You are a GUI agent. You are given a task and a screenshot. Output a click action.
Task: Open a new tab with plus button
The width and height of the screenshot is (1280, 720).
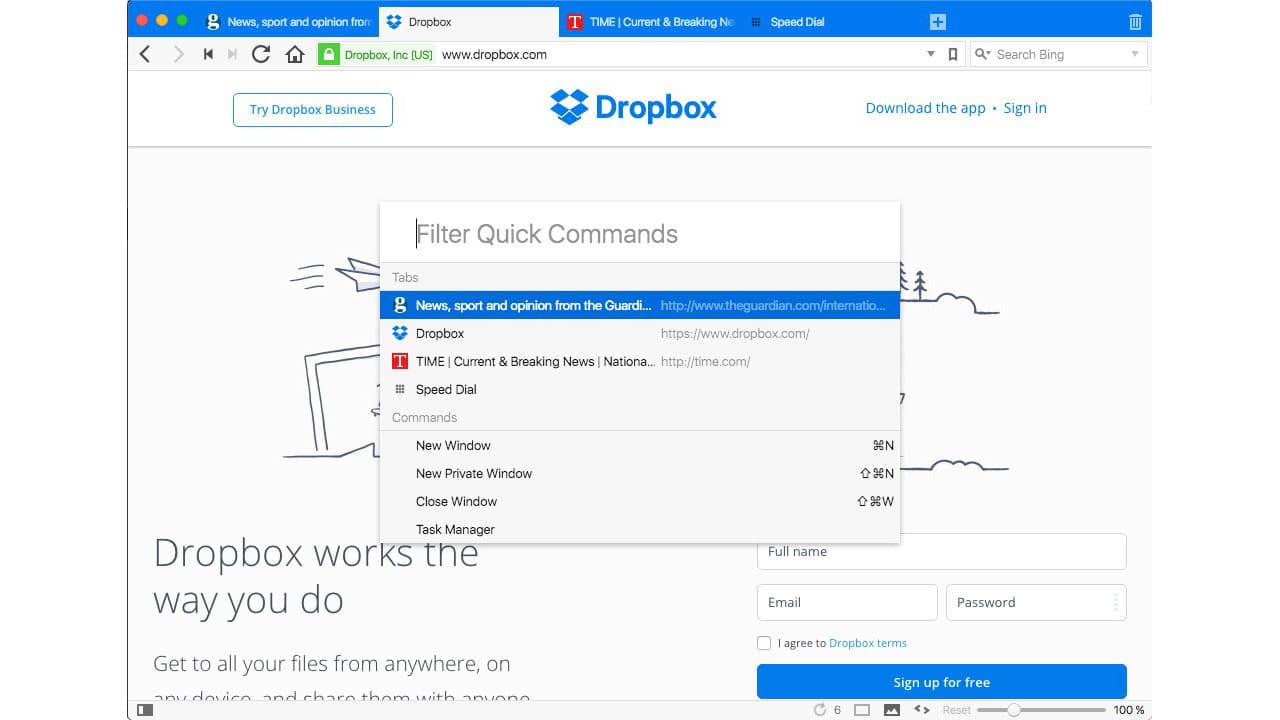click(937, 22)
